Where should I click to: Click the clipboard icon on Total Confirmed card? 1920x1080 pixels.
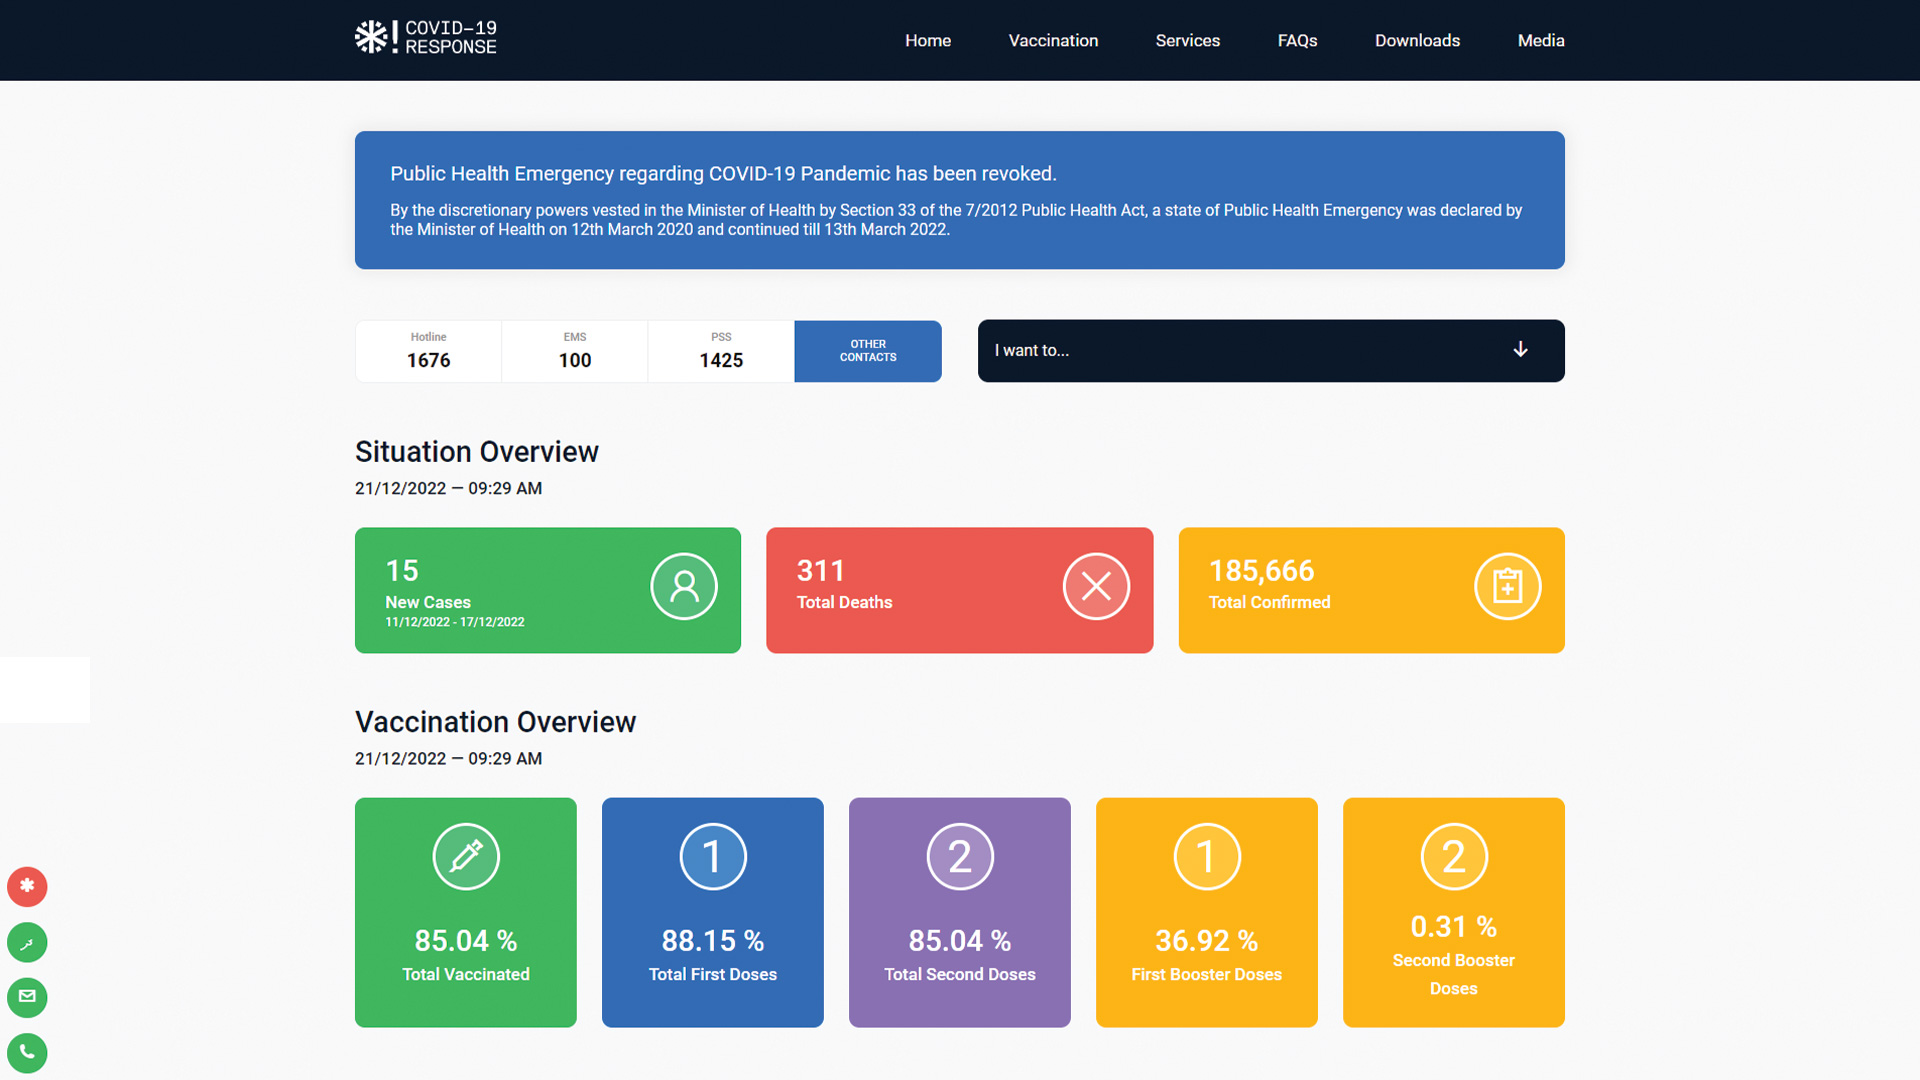tap(1507, 586)
